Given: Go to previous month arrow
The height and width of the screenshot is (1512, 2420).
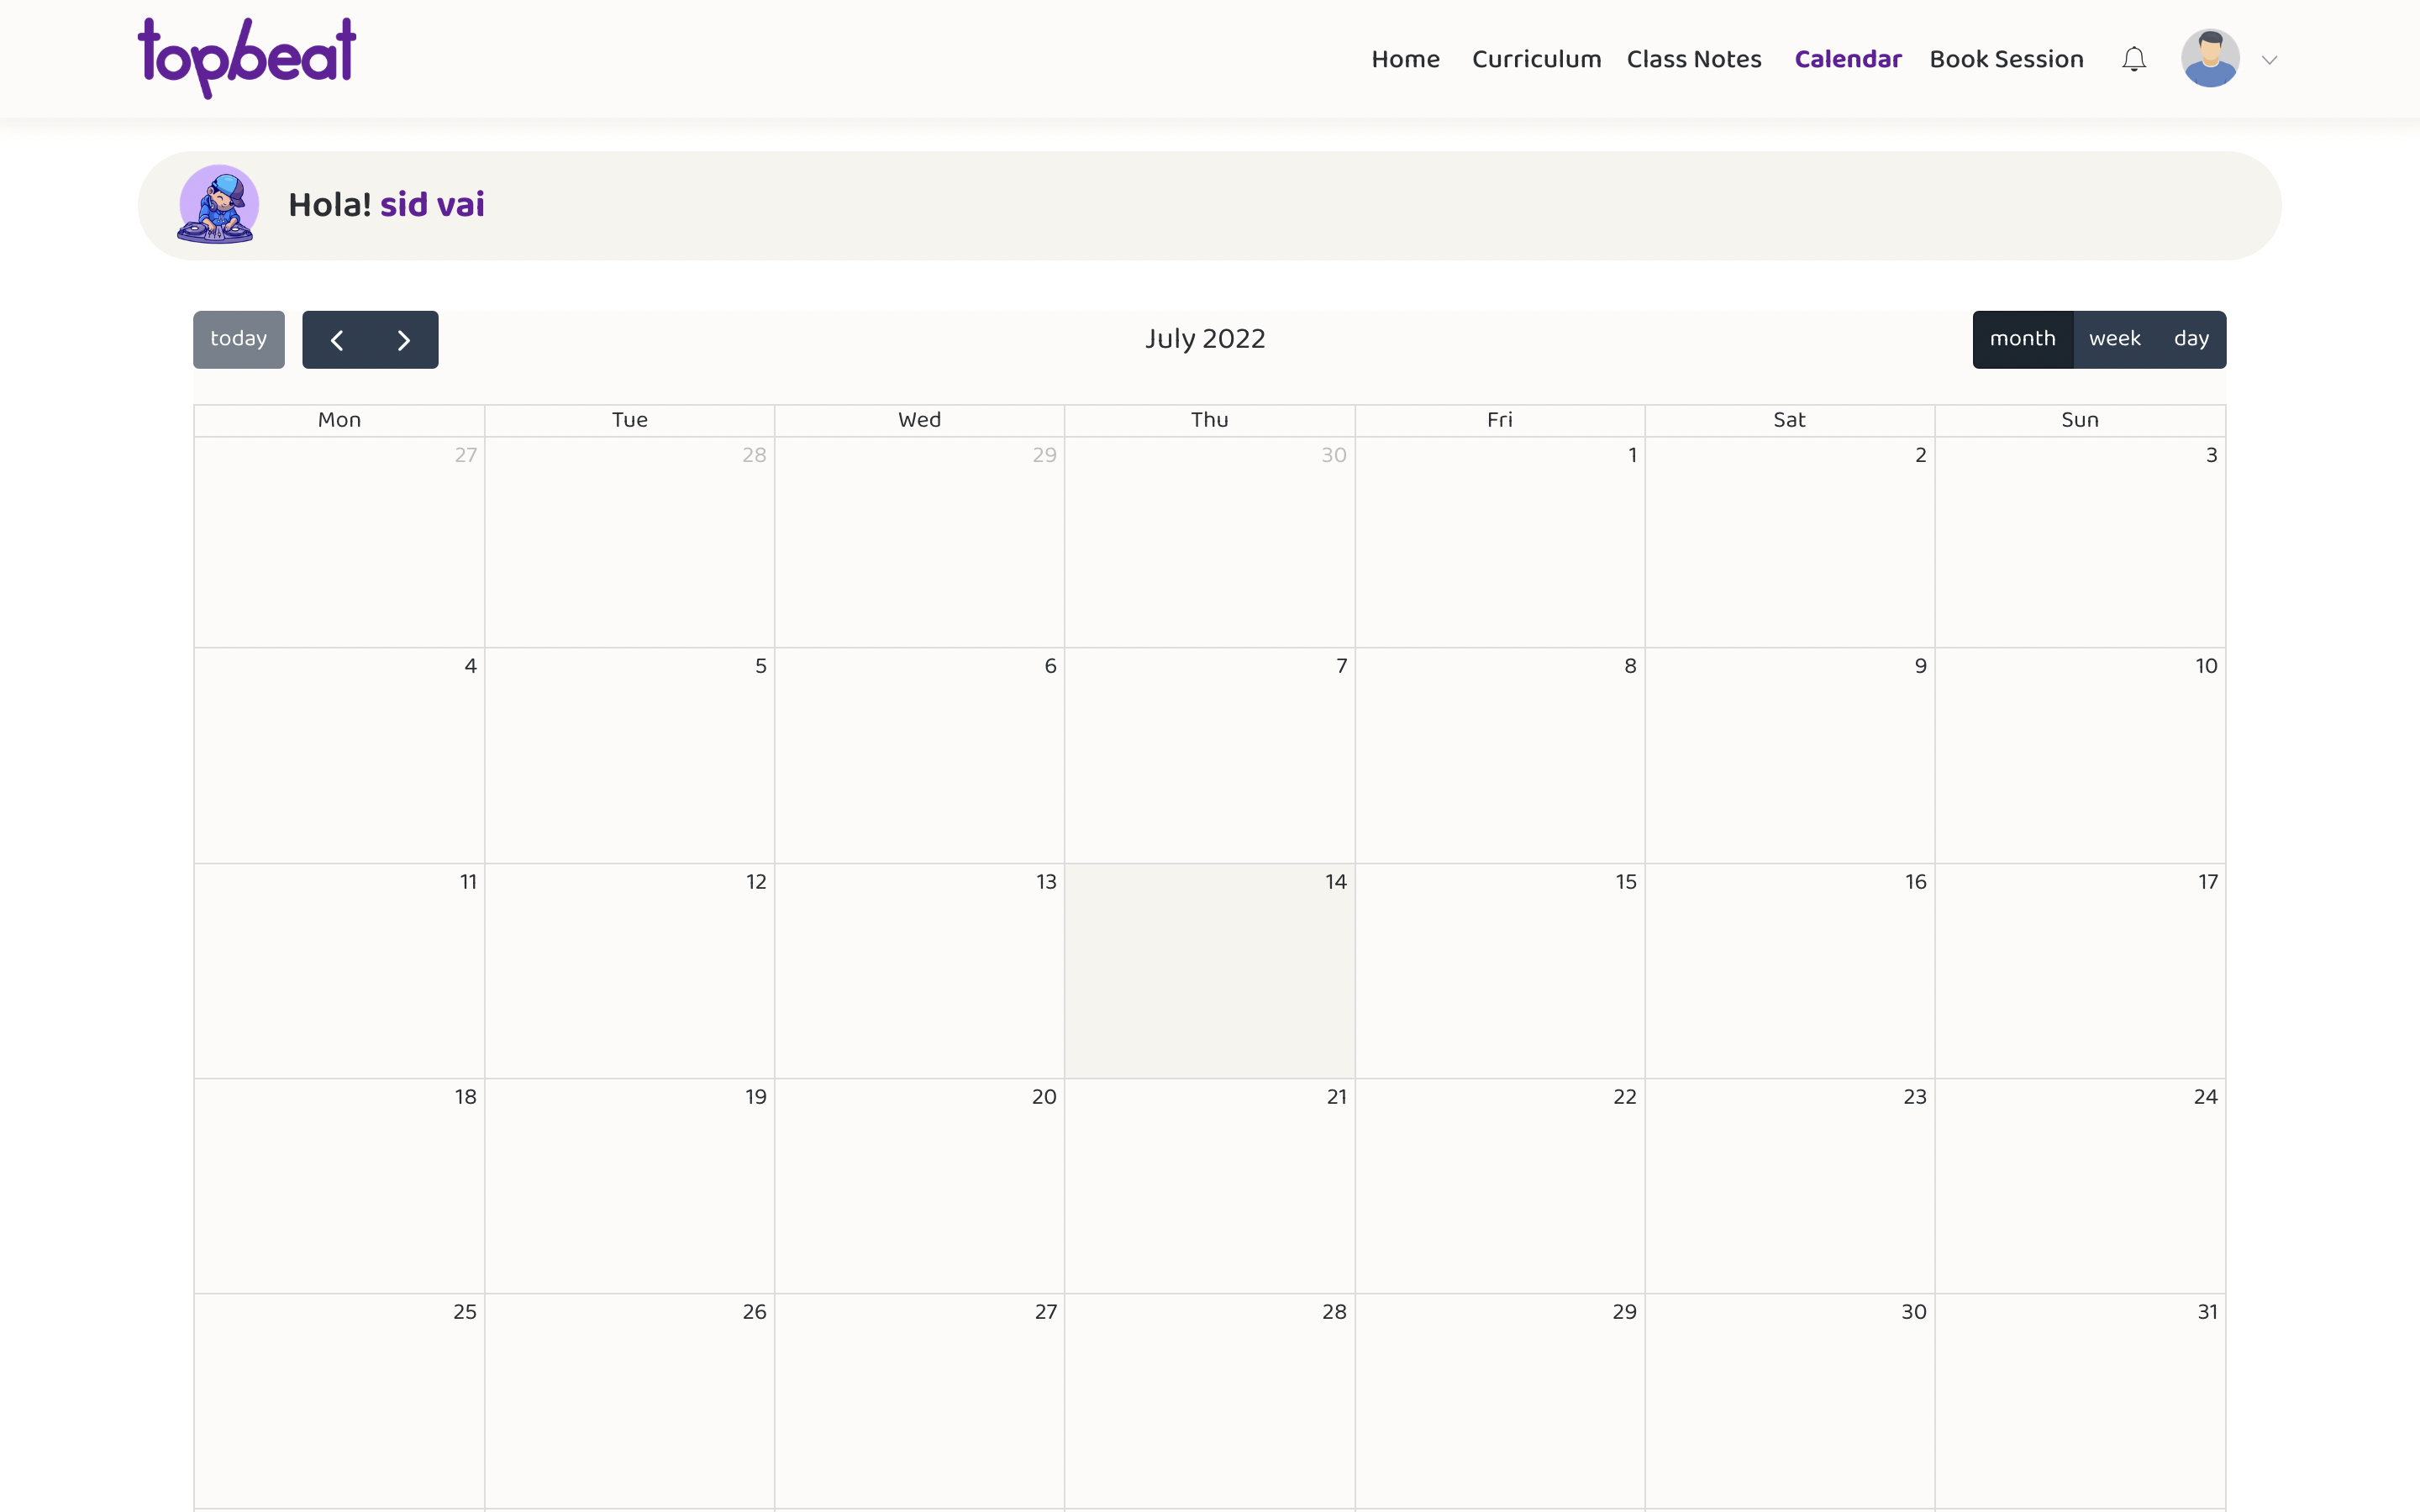Looking at the screenshot, I should [337, 340].
